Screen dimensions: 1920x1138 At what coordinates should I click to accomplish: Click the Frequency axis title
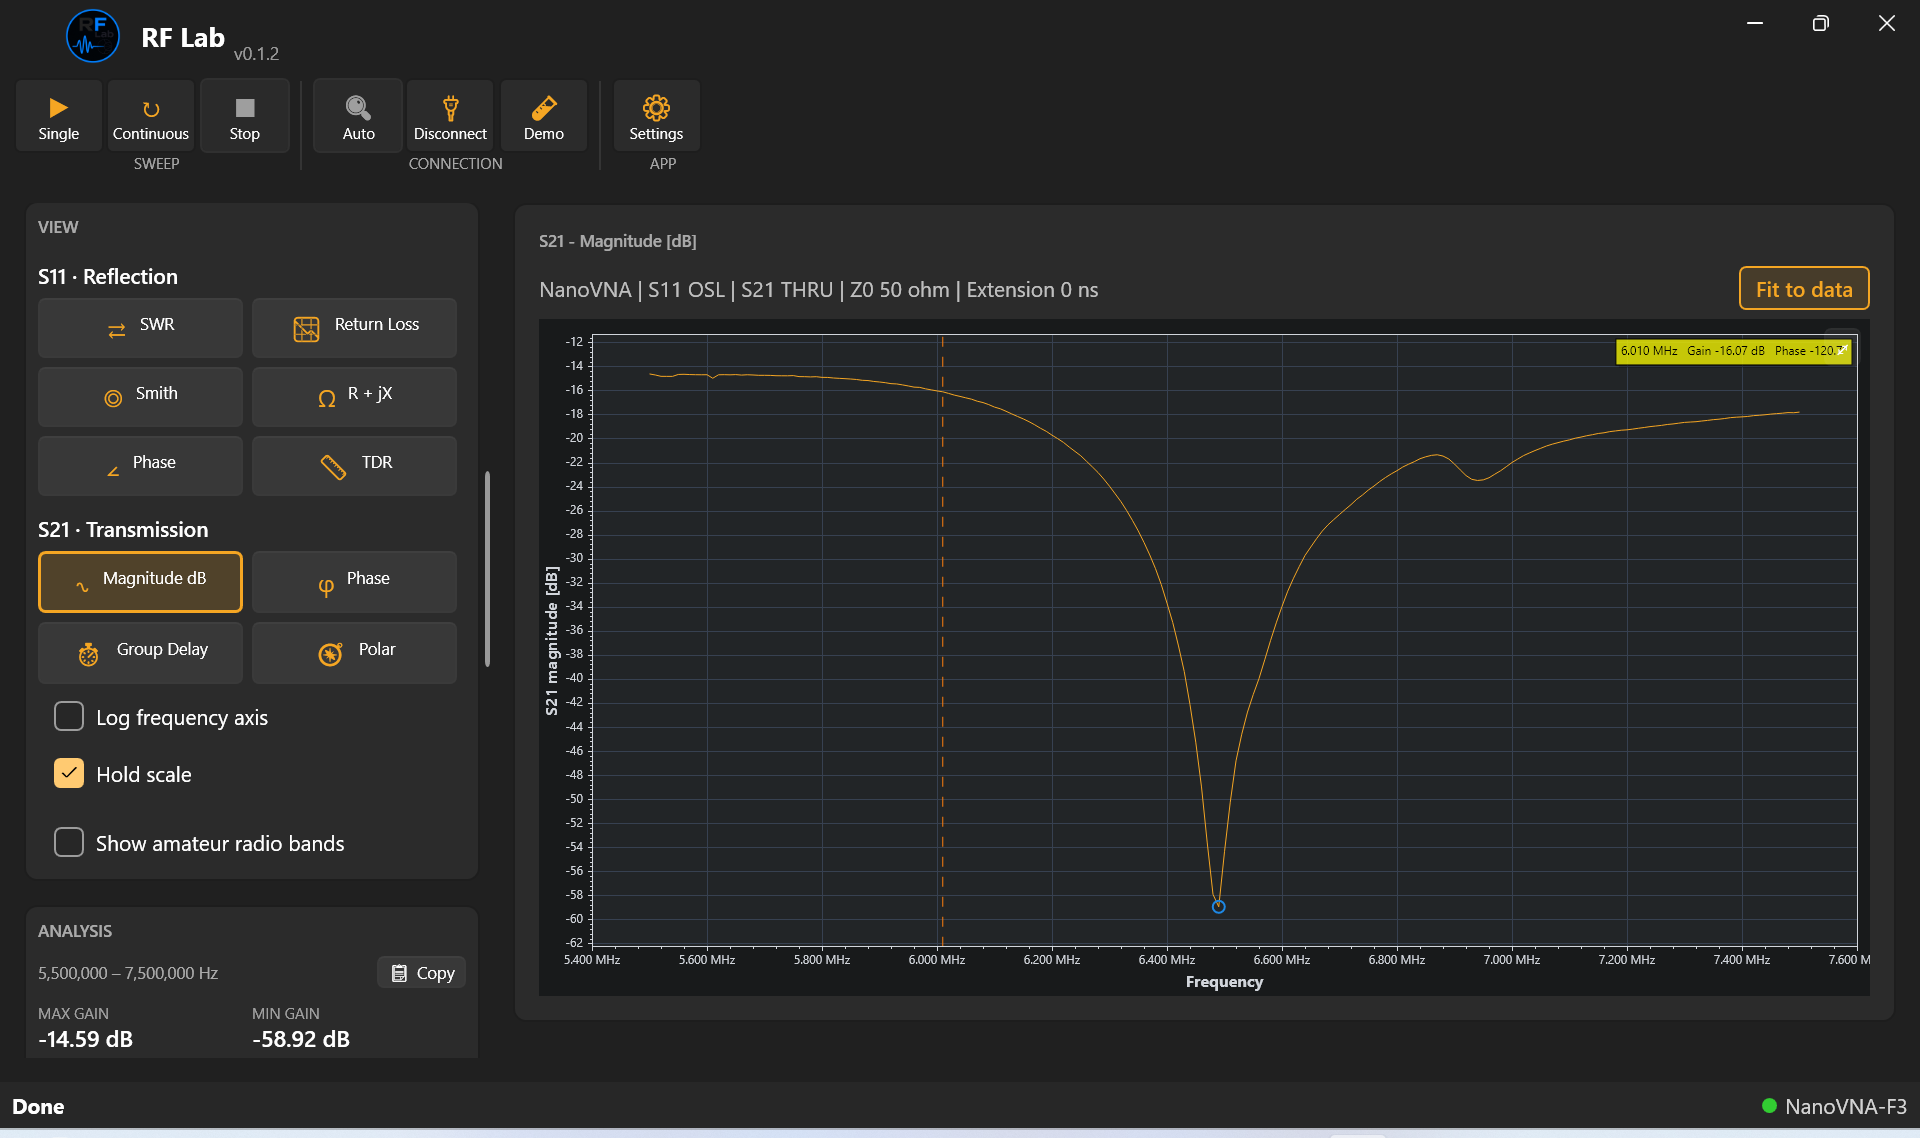point(1224,981)
